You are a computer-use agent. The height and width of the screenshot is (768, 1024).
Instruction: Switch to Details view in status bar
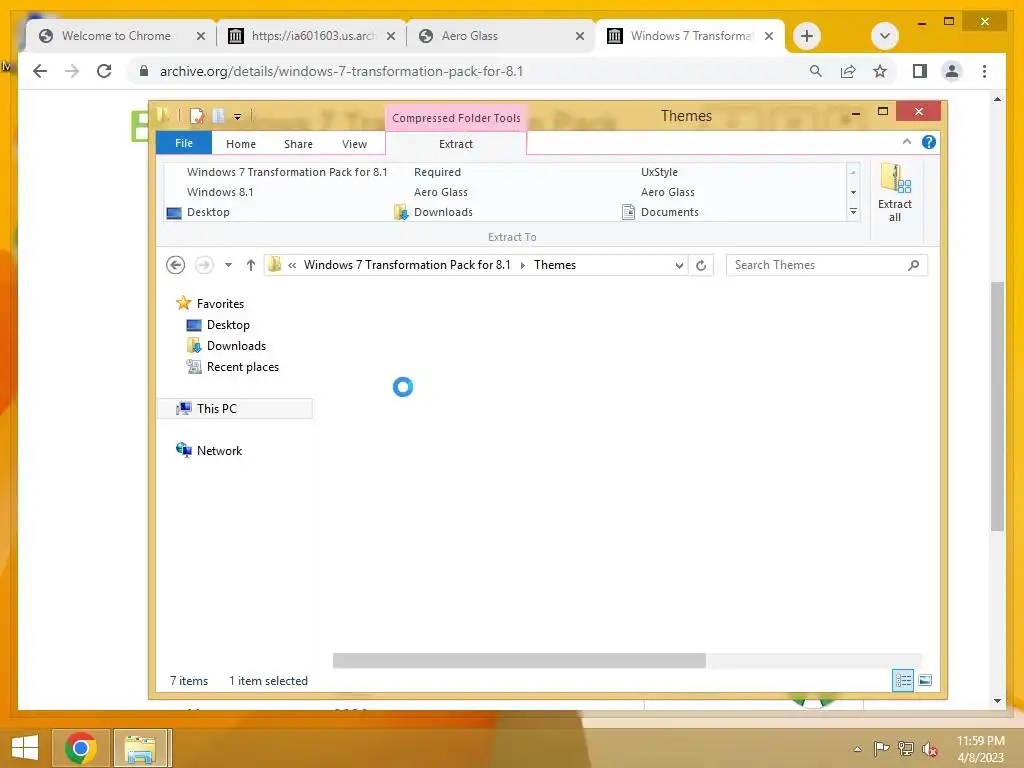click(903, 680)
